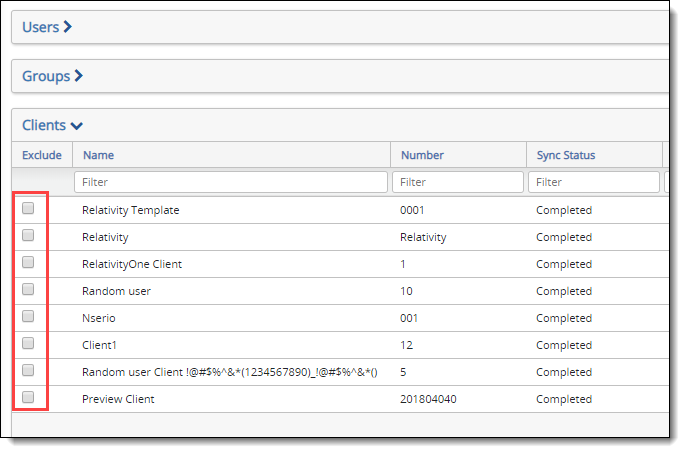685x453 pixels.
Task: Check Exclude for Relativity Template
Action: point(28,209)
